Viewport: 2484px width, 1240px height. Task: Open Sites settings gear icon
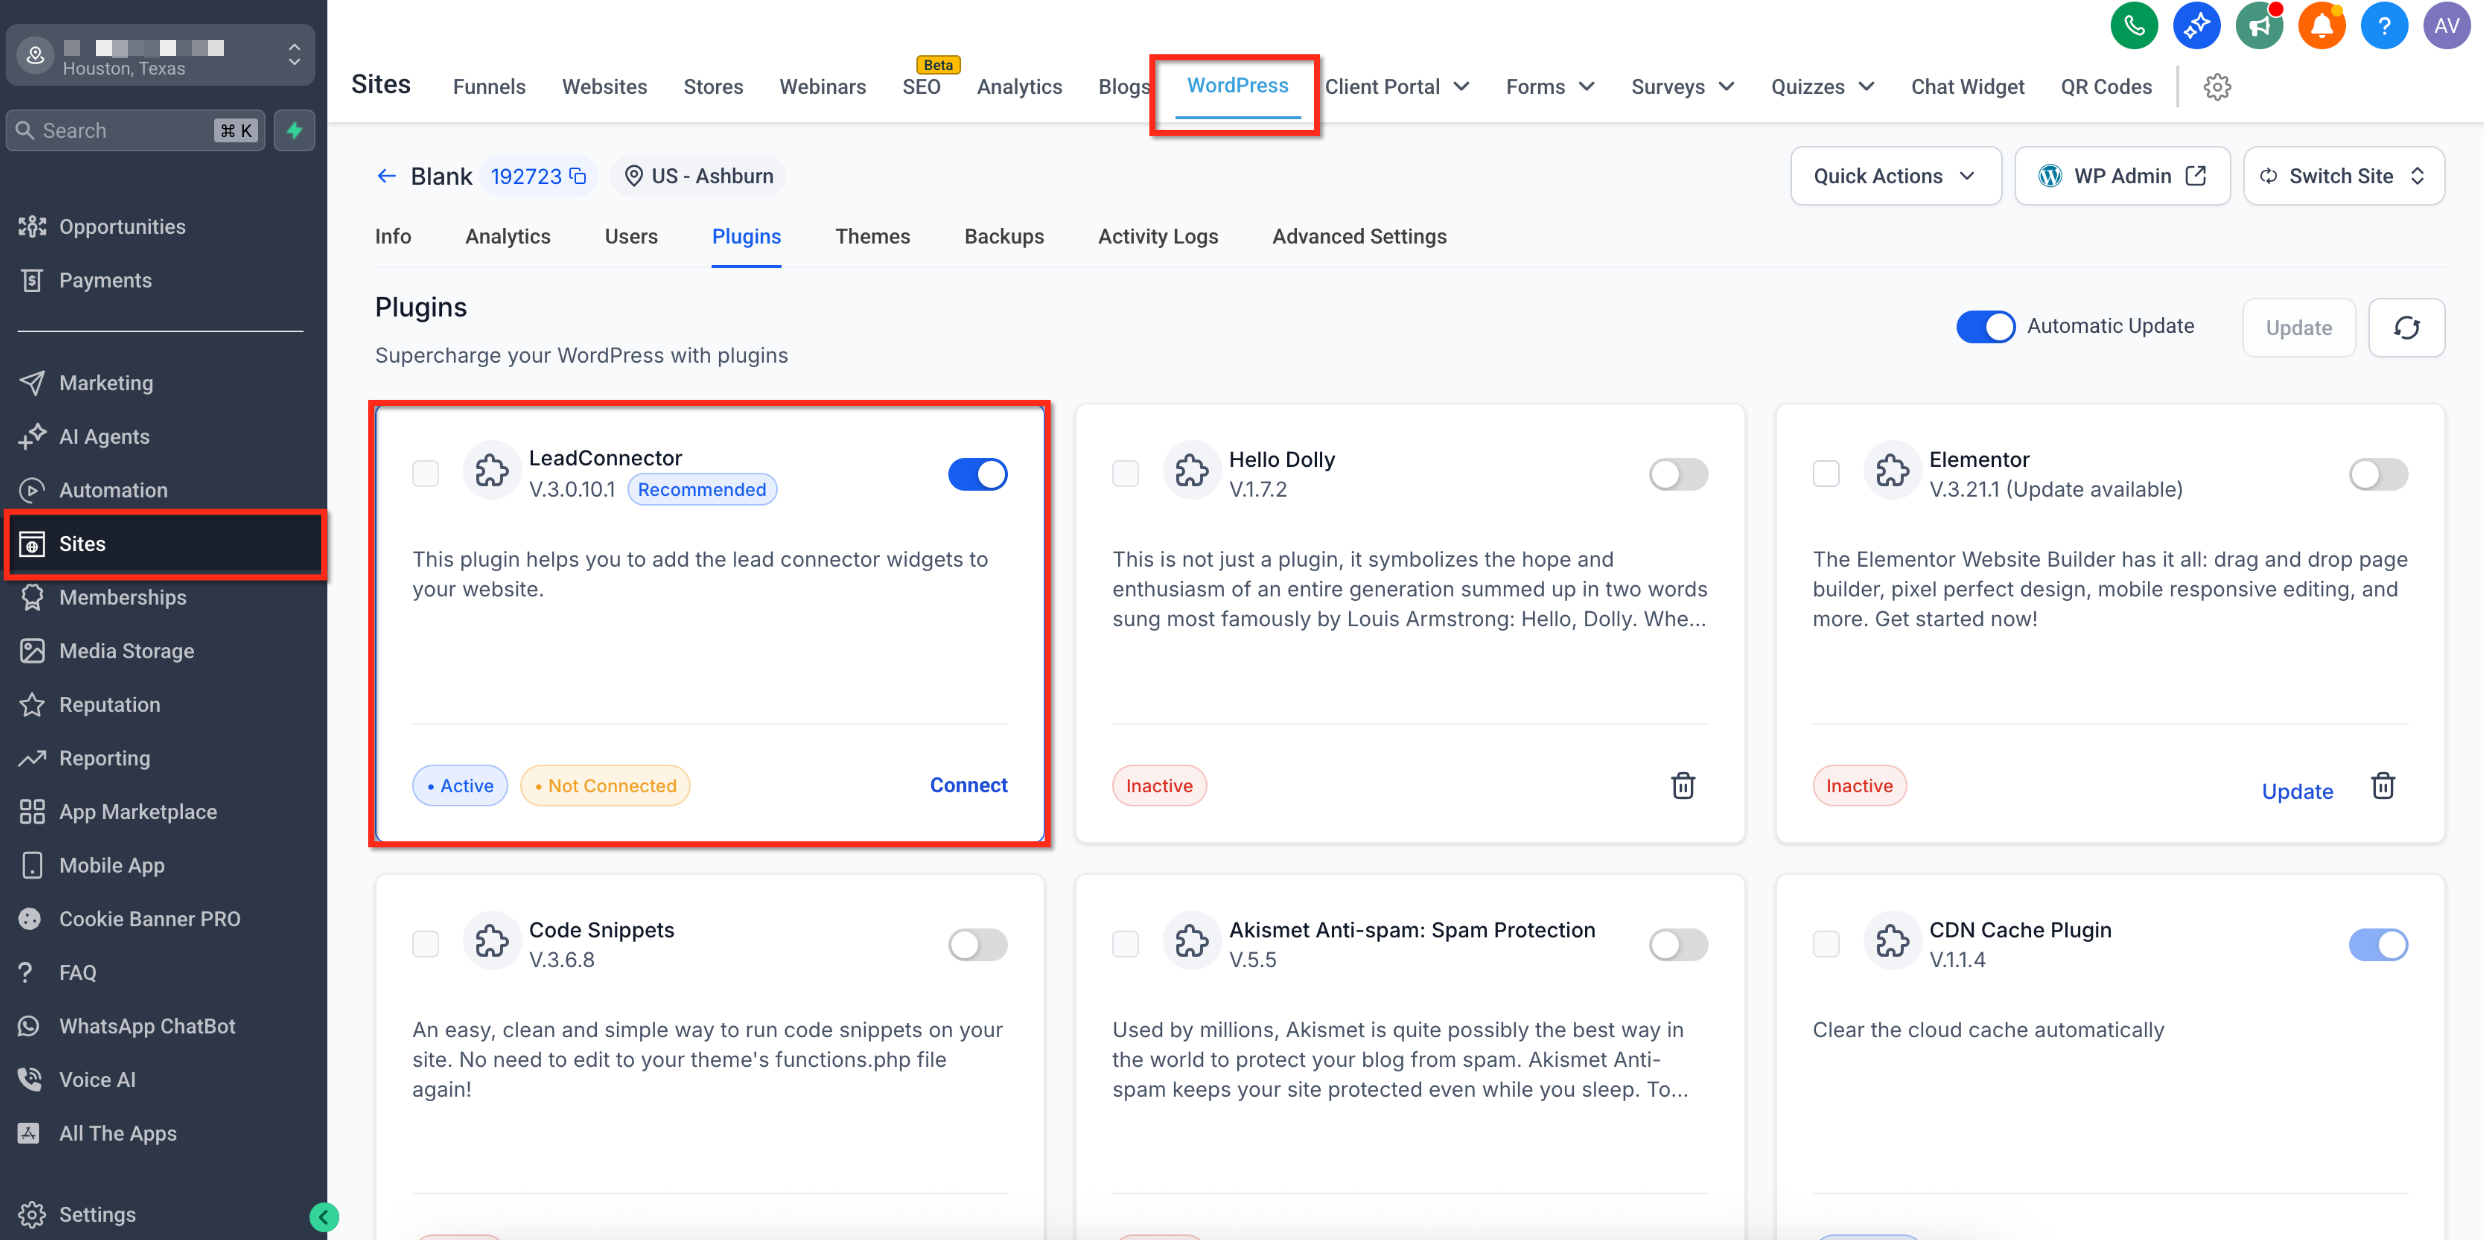[2217, 87]
